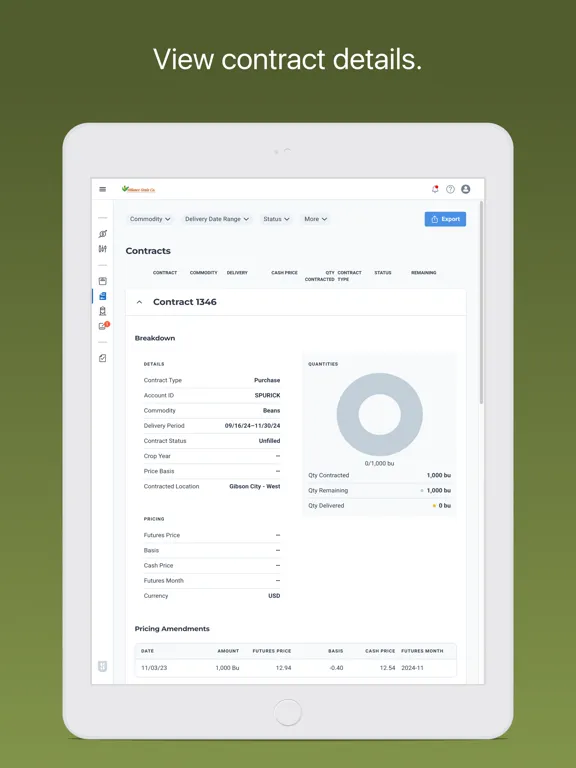
Task: Open sidebar icon with red badge
Action: pos(103,326)
